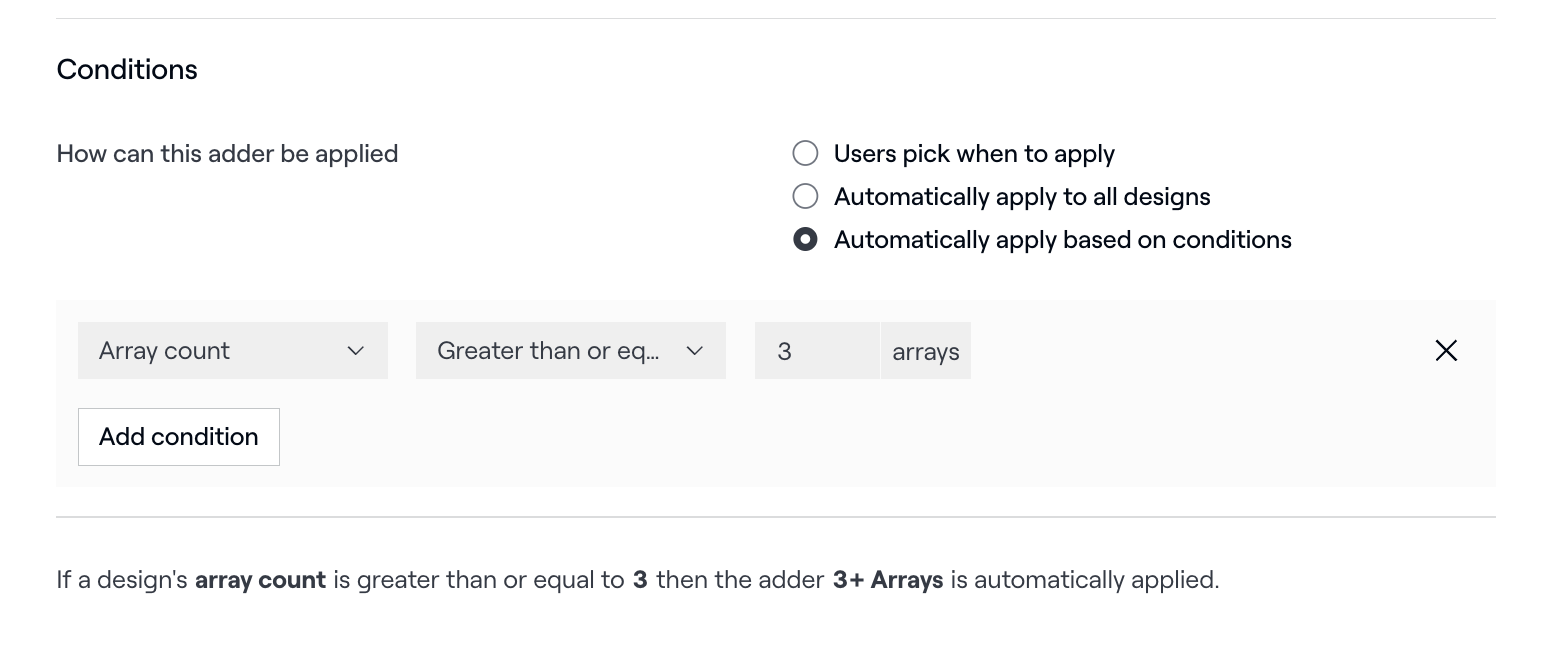
Task: Click the chevron beside Greater than or eq...
Action: click(x=695, y=351)
